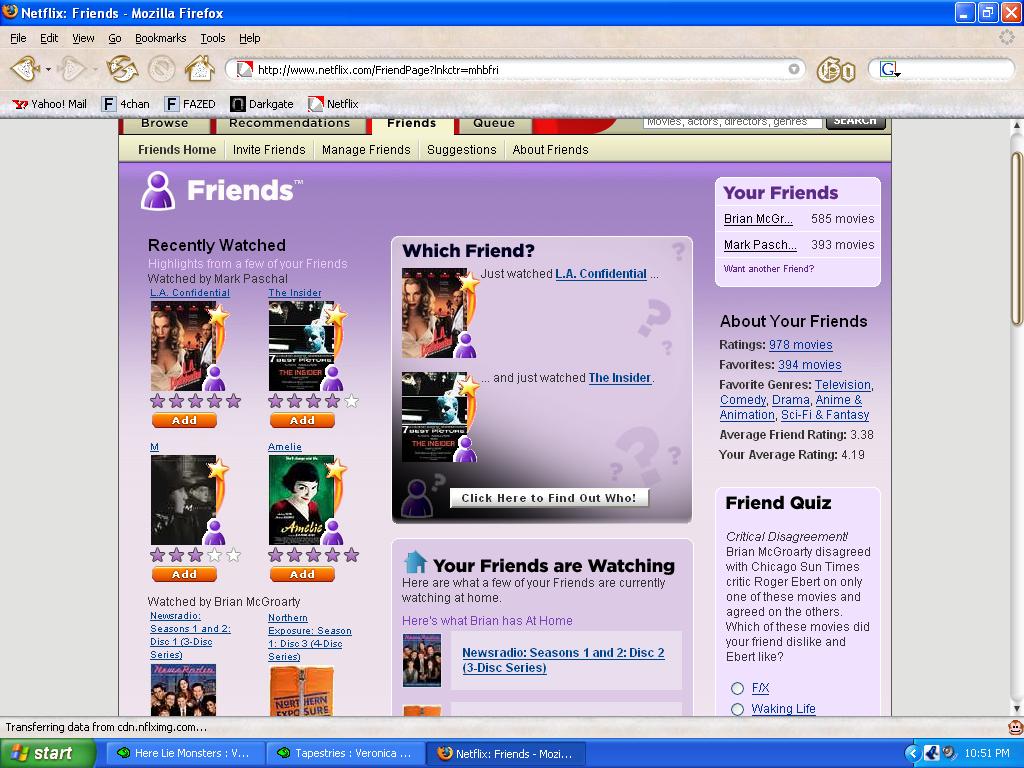Click Add under M
The width and height of the screenshot is (1024, 768).
[184, 575]
